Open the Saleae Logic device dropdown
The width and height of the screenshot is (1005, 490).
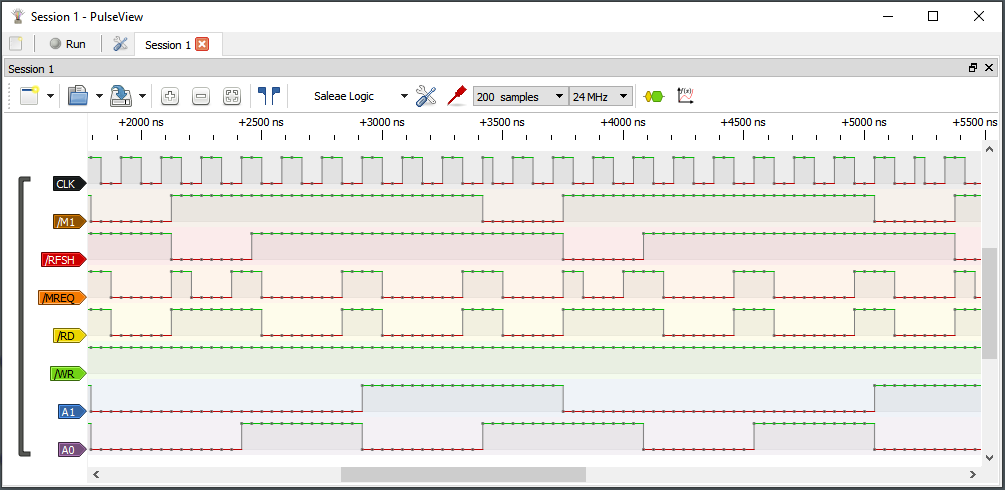pos(360,97)
